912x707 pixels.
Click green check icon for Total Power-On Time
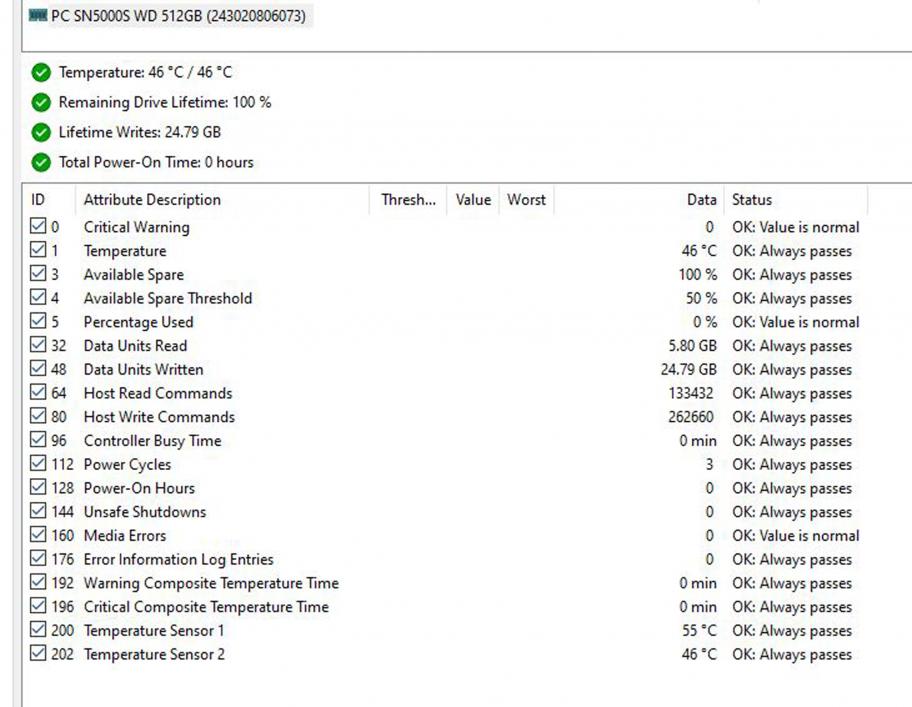[41, 162]
